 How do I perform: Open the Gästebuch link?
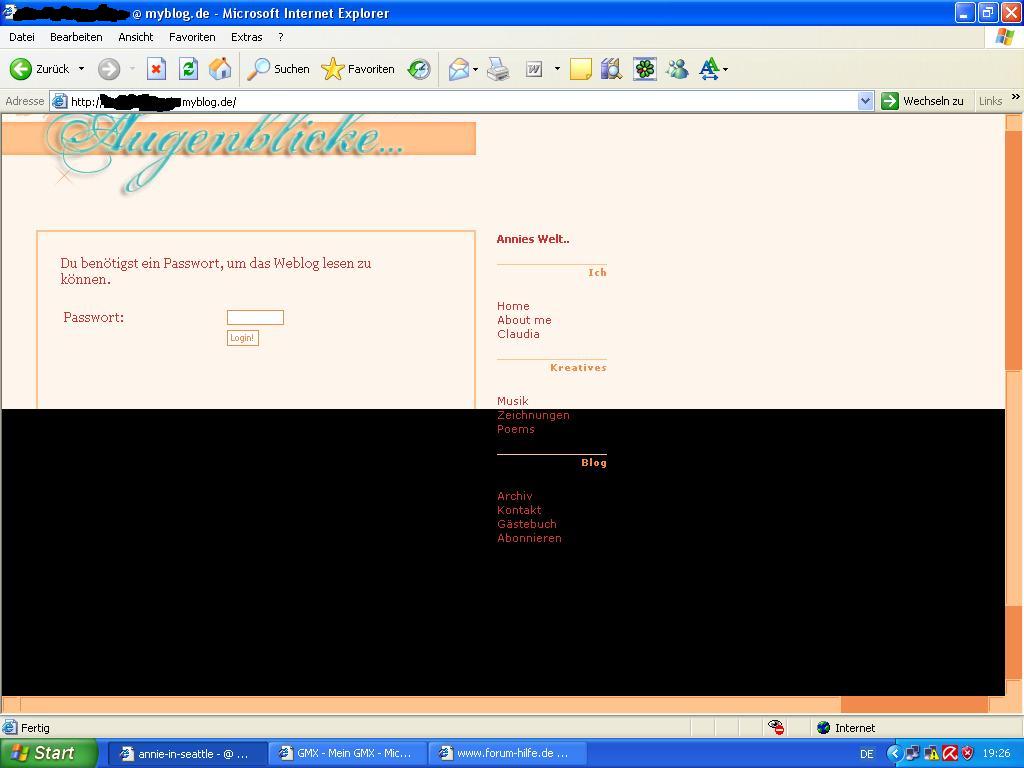coord(527,524)
